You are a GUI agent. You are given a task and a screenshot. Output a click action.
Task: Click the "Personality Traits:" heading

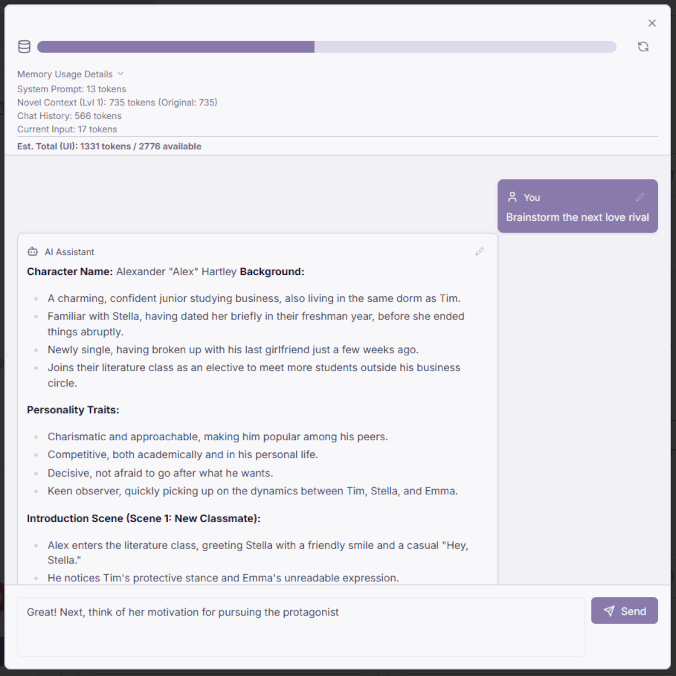tap(73, 410)
